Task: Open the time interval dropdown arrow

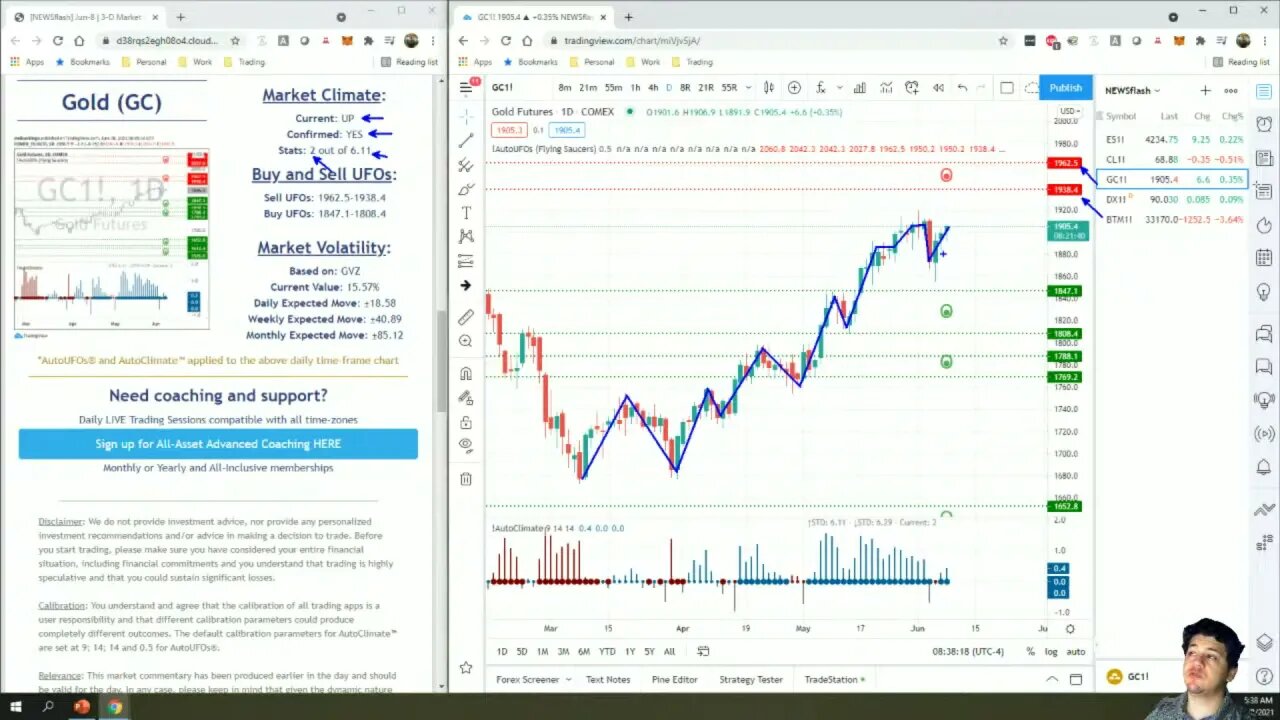Action: point(748,88)
